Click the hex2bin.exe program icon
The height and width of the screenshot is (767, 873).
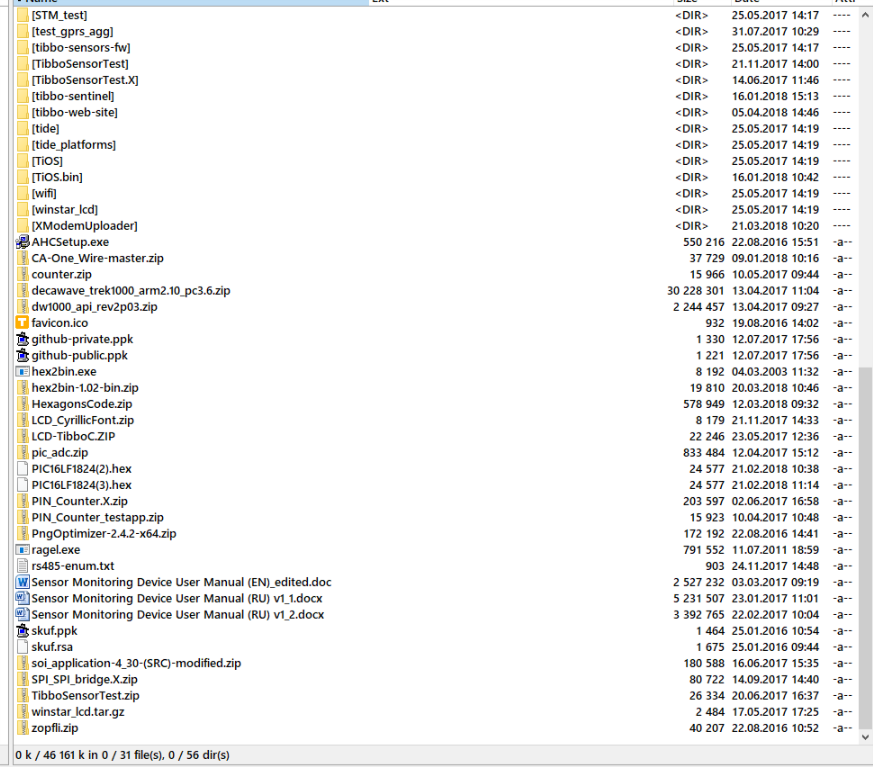pyautogui.click(x=22, y=371)
